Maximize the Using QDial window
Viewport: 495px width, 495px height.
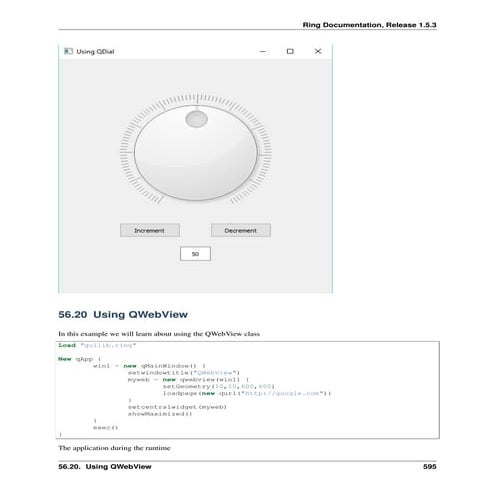(290, 51)
